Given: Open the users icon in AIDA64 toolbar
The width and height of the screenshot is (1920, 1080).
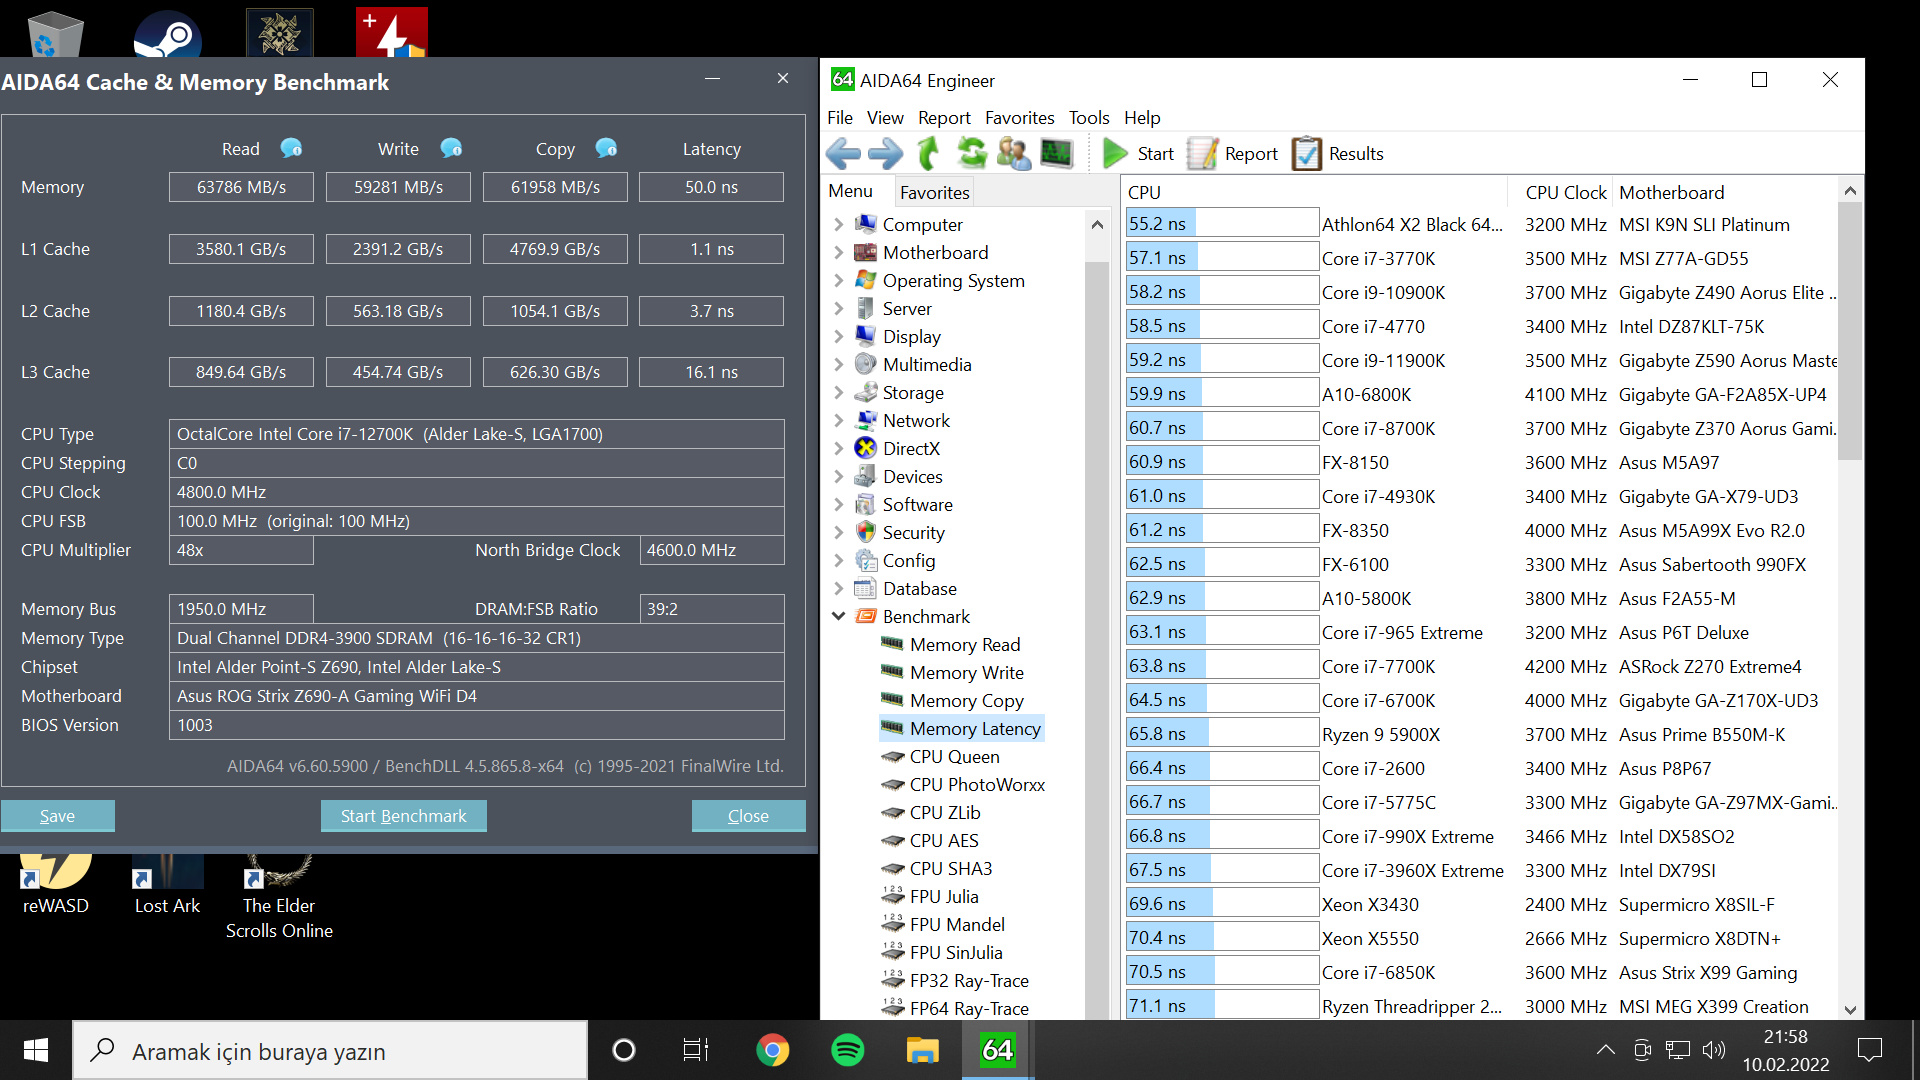Looking at the screenshot, I should click(1013, 153).
